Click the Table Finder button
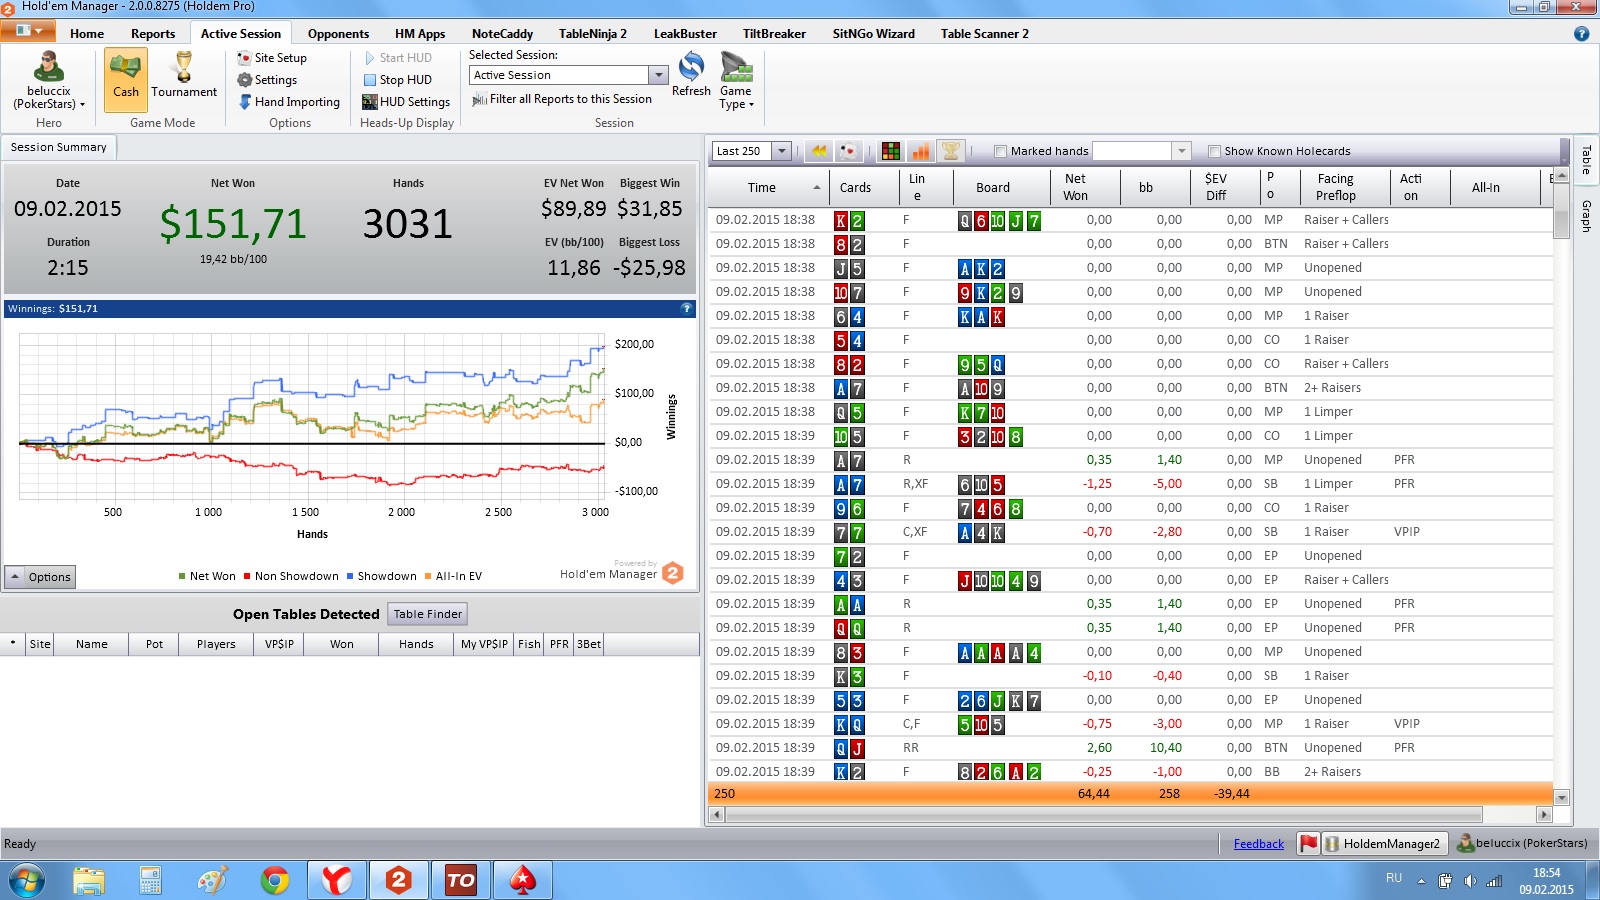Viewport: 1600px width, 900px height. point(428,614)
